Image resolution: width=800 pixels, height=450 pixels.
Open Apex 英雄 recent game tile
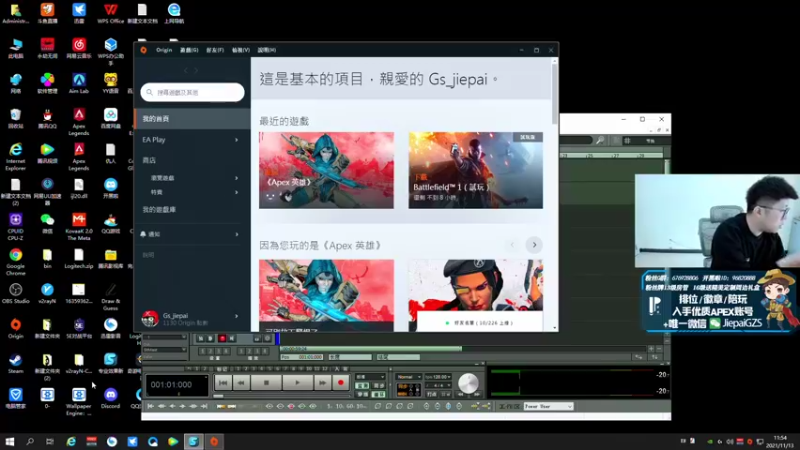pyautogui.click(x=326, y=170)
